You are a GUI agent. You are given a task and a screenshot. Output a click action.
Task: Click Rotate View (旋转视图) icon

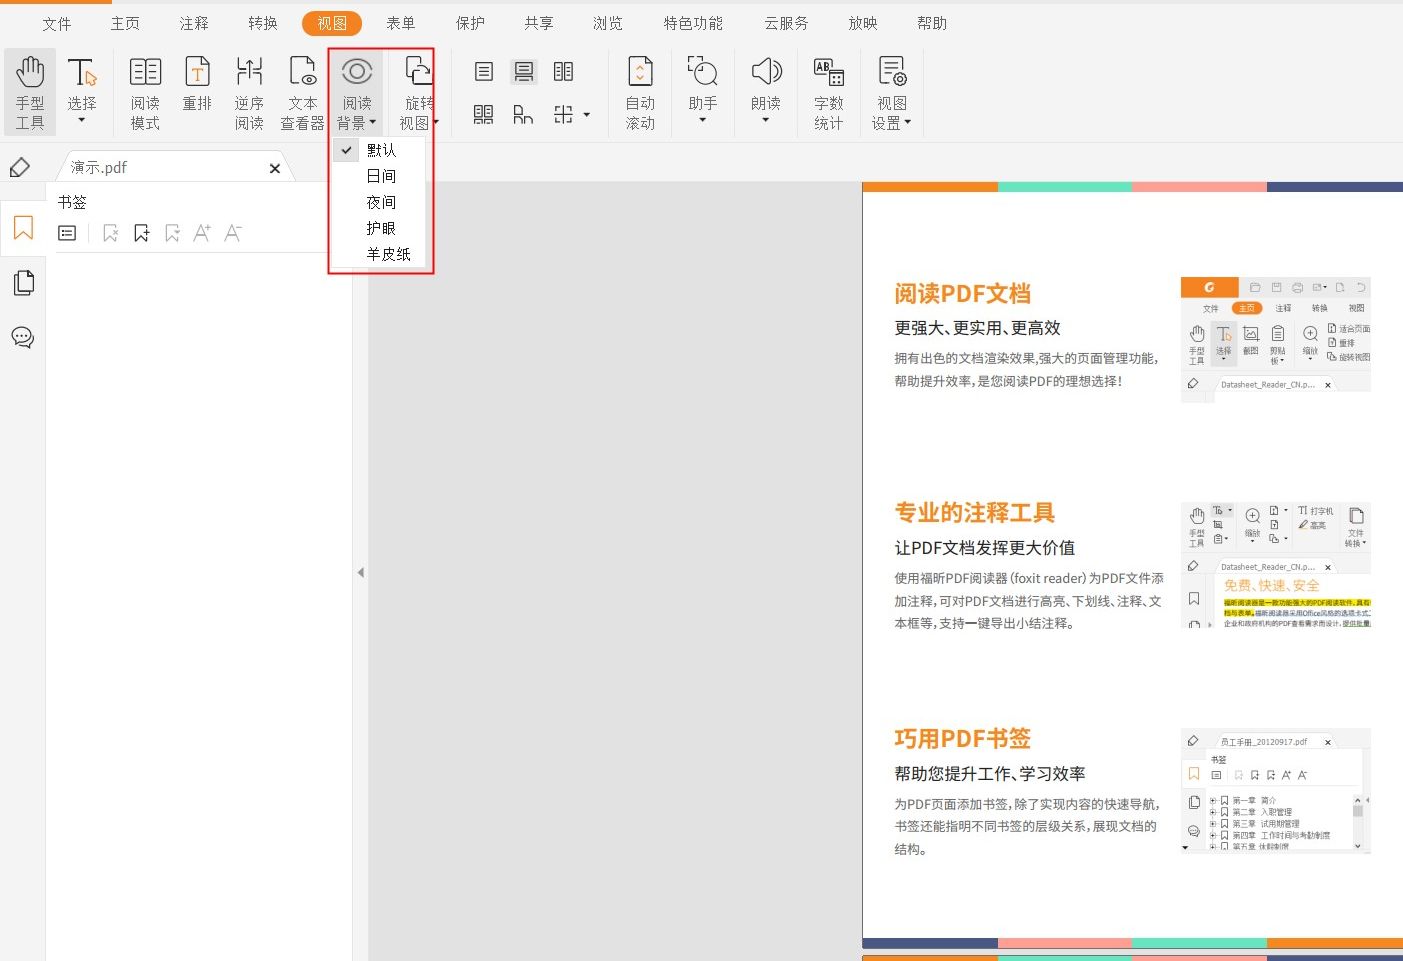(x=419, y=72)
